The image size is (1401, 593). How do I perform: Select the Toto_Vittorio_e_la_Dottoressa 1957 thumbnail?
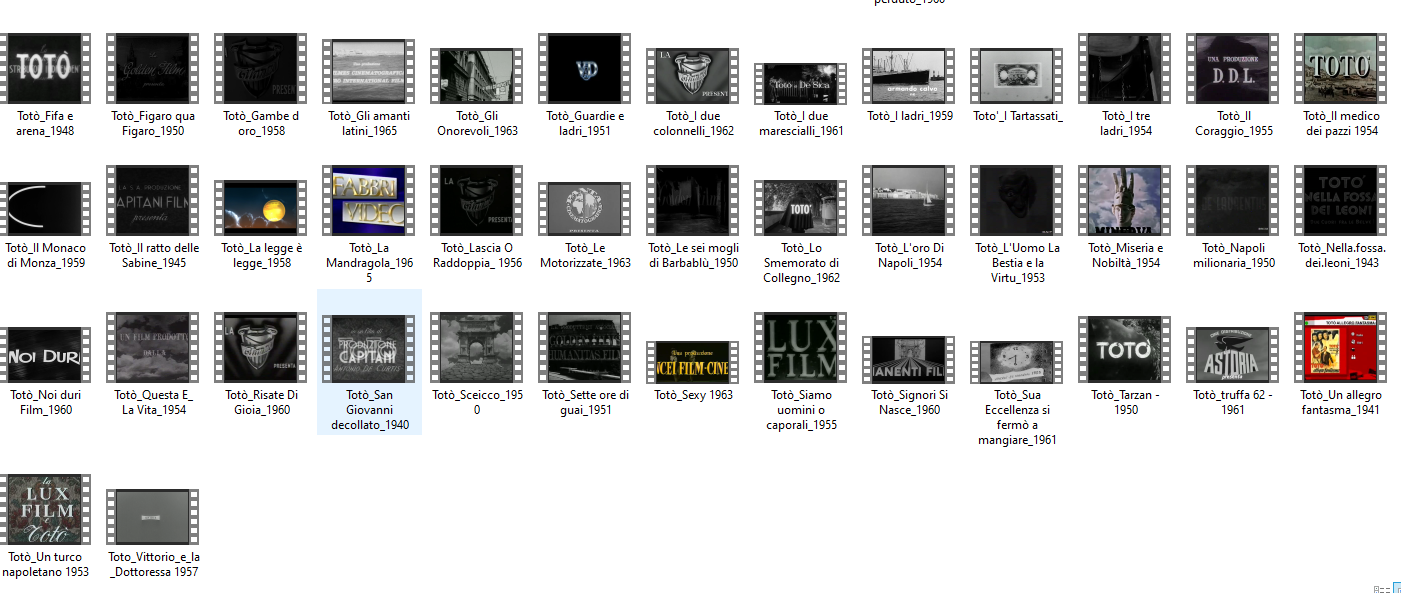pos(153,517)
